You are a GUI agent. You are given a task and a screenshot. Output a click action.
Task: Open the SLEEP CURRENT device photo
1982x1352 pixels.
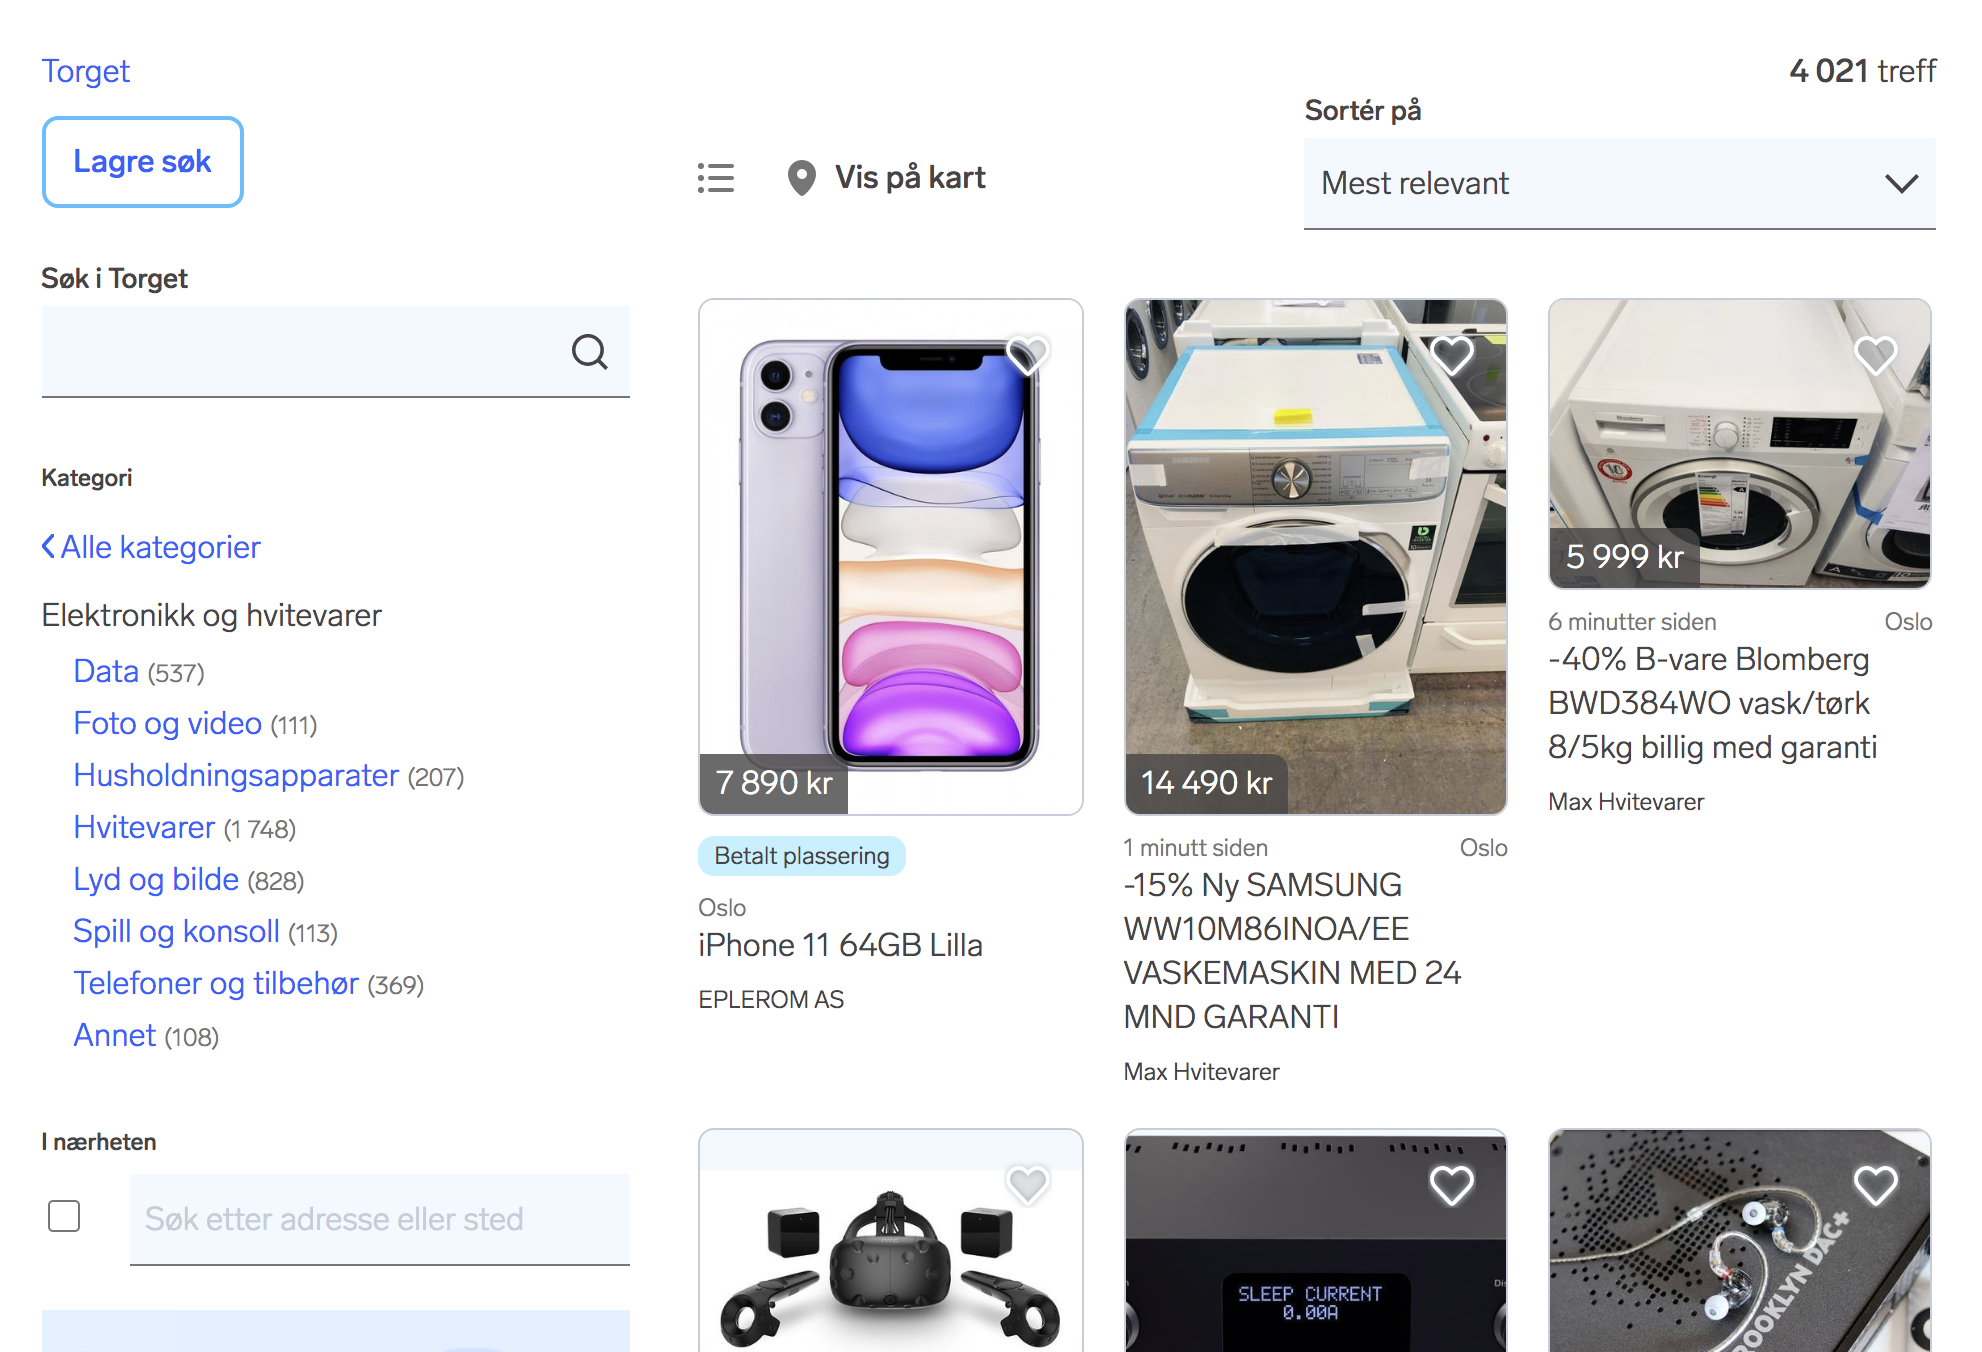pos(1315,1241)
